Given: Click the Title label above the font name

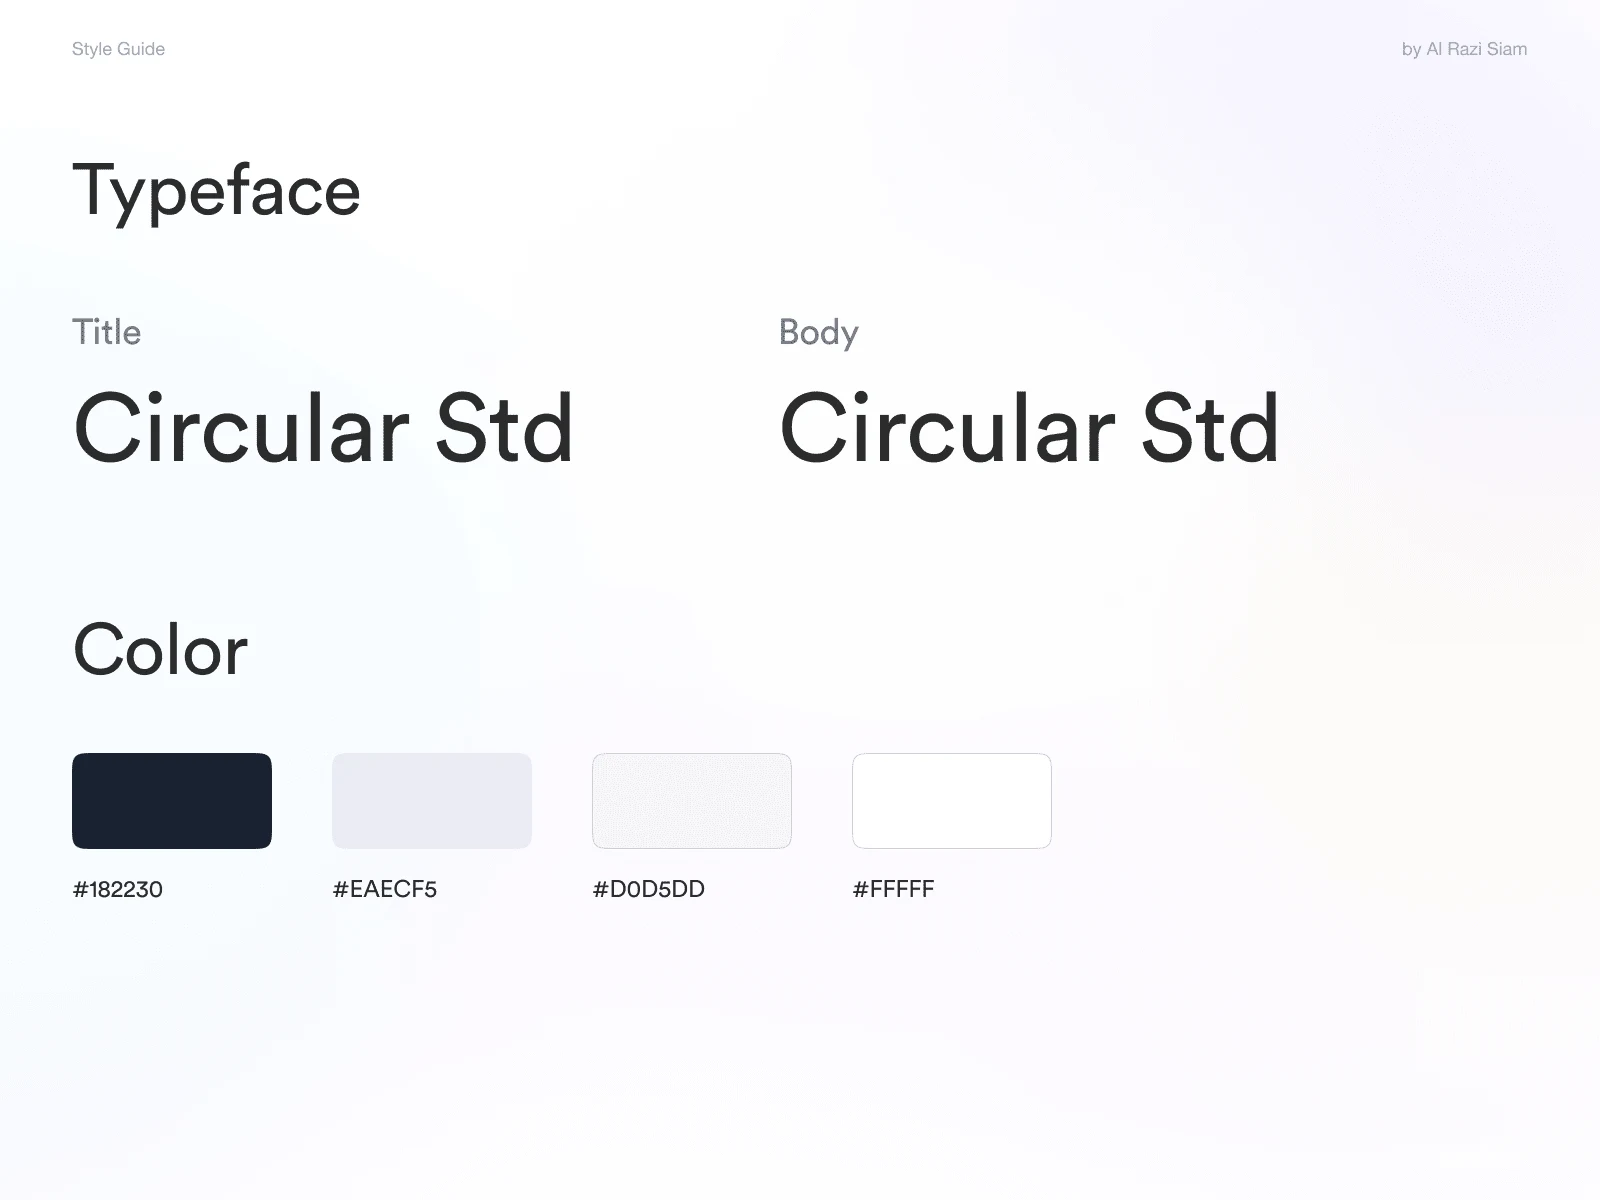Looking at the screenshot, I should [106, 332].
